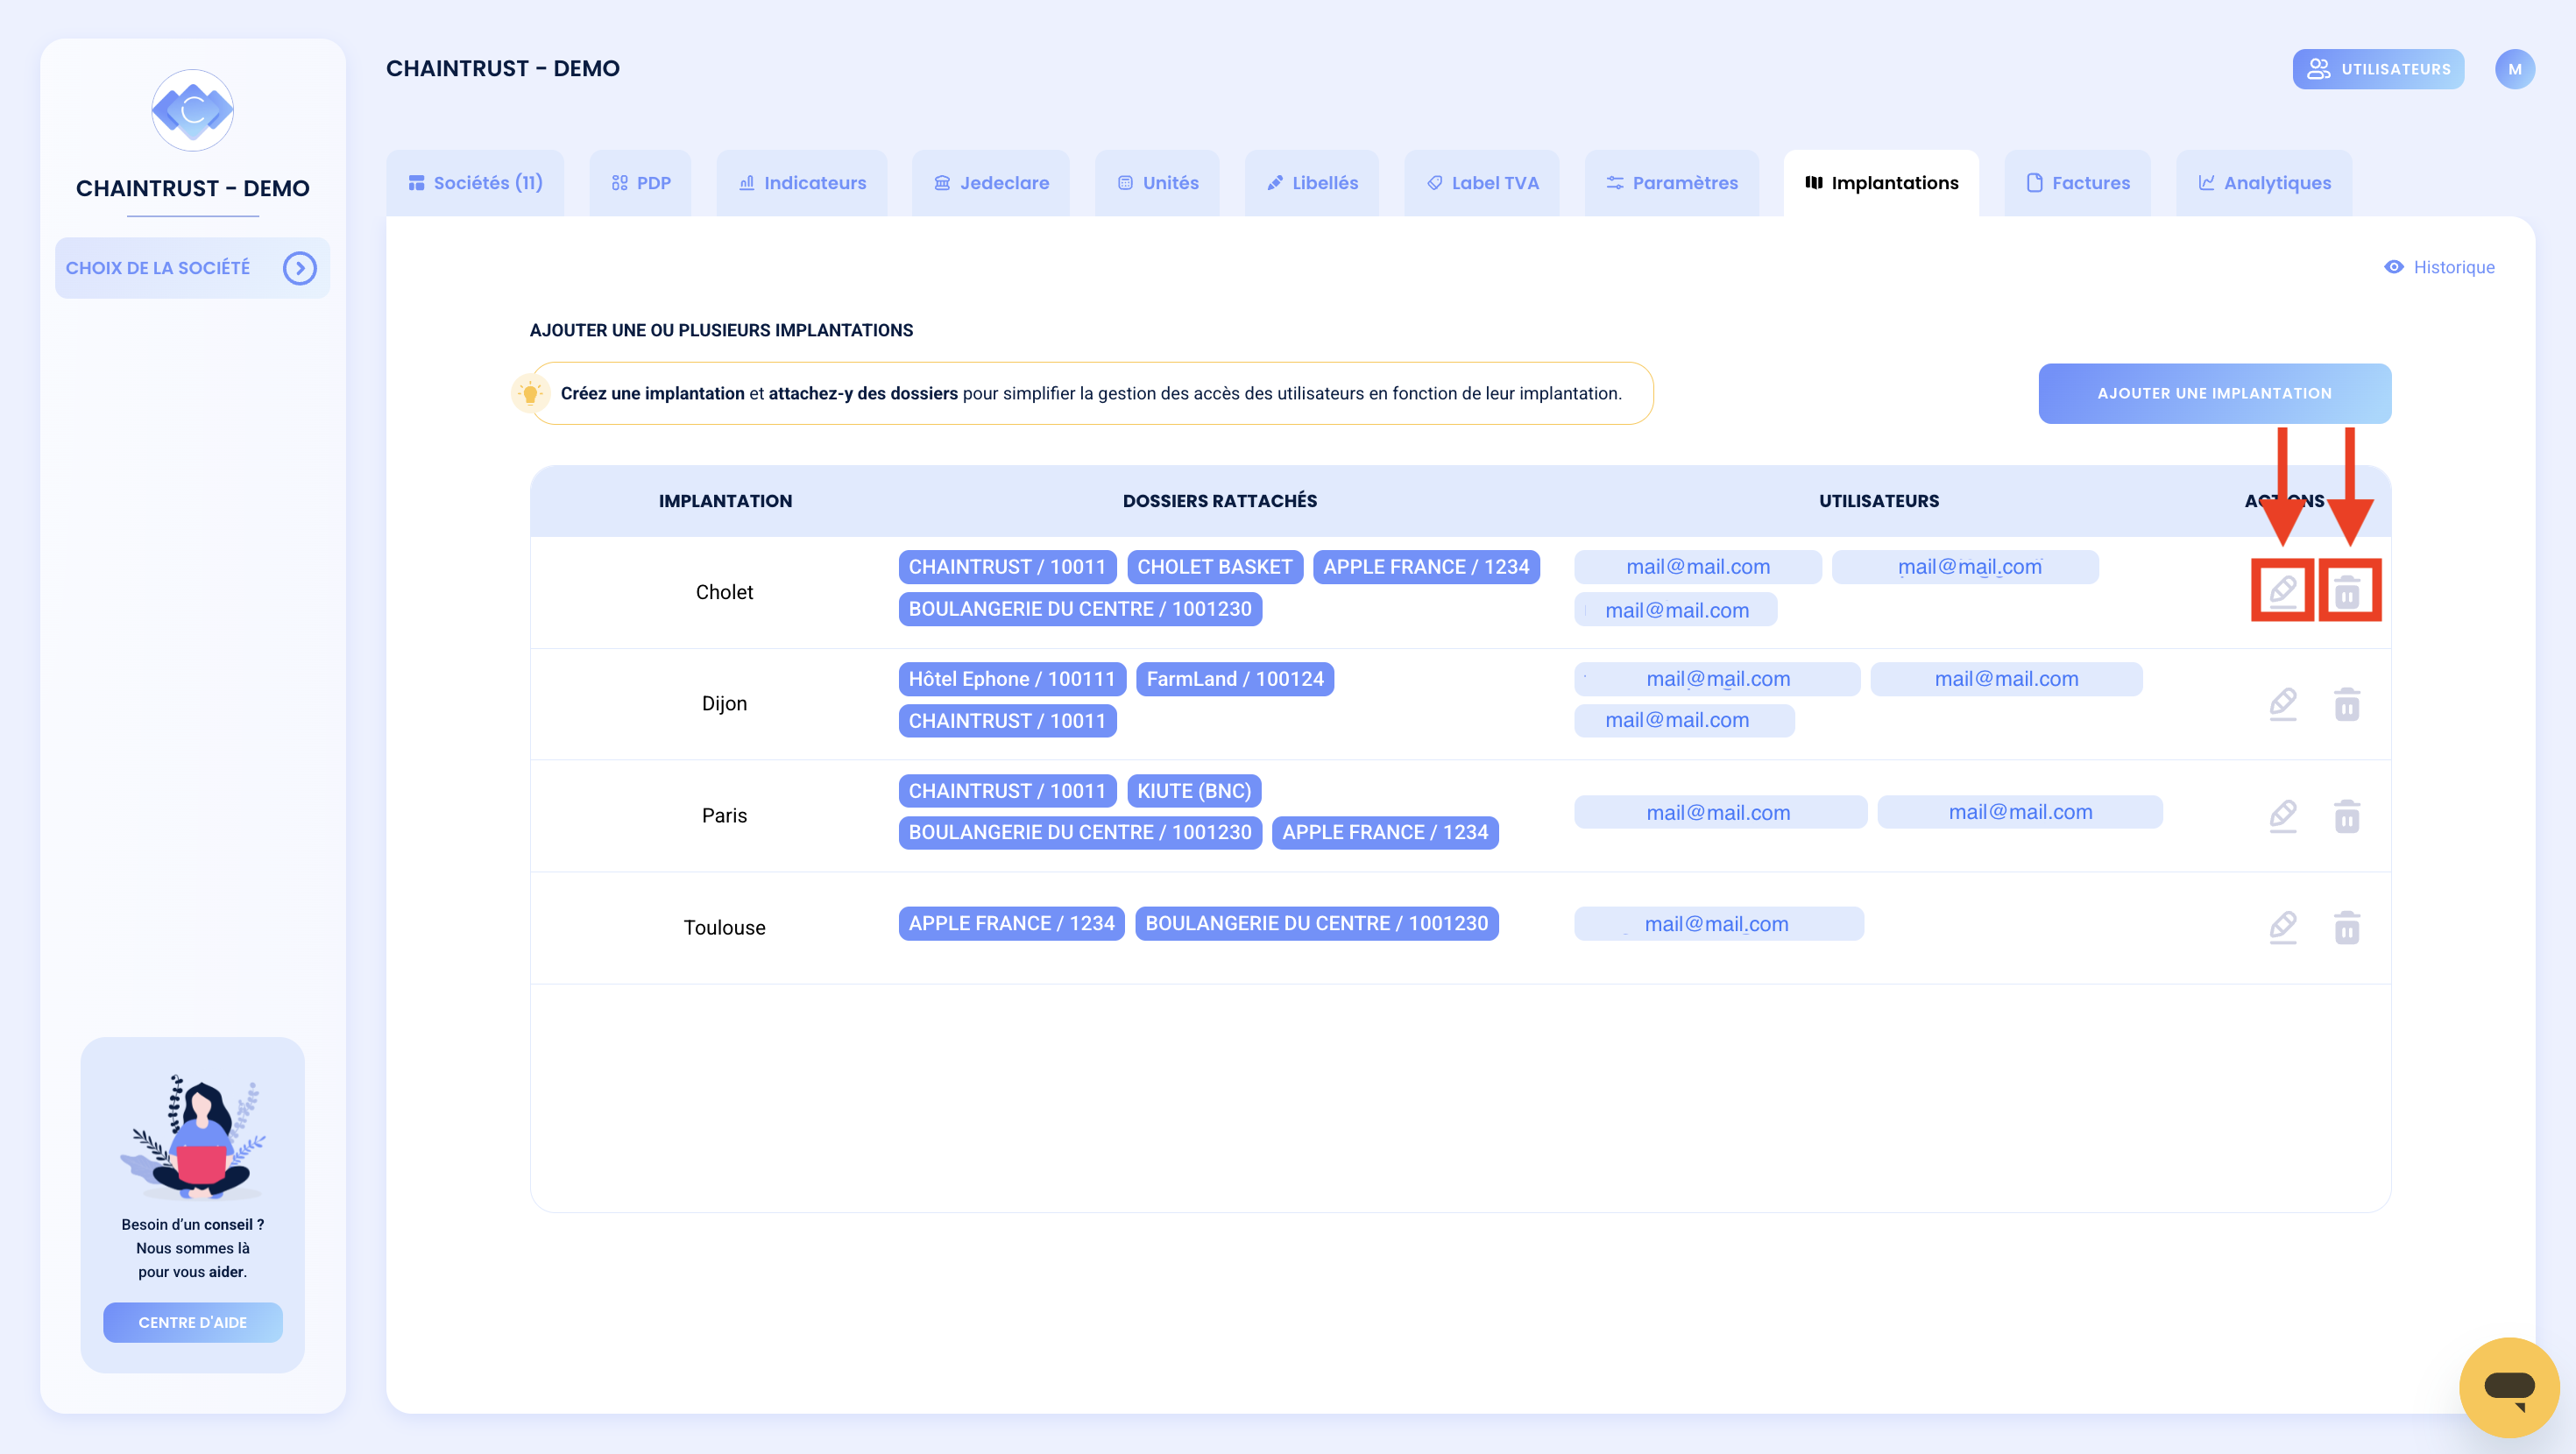Edit the Dijon implantation with pencil icon
Image resolution: width=2576 pixels, height=1454 pixels.
(2282, 704)
